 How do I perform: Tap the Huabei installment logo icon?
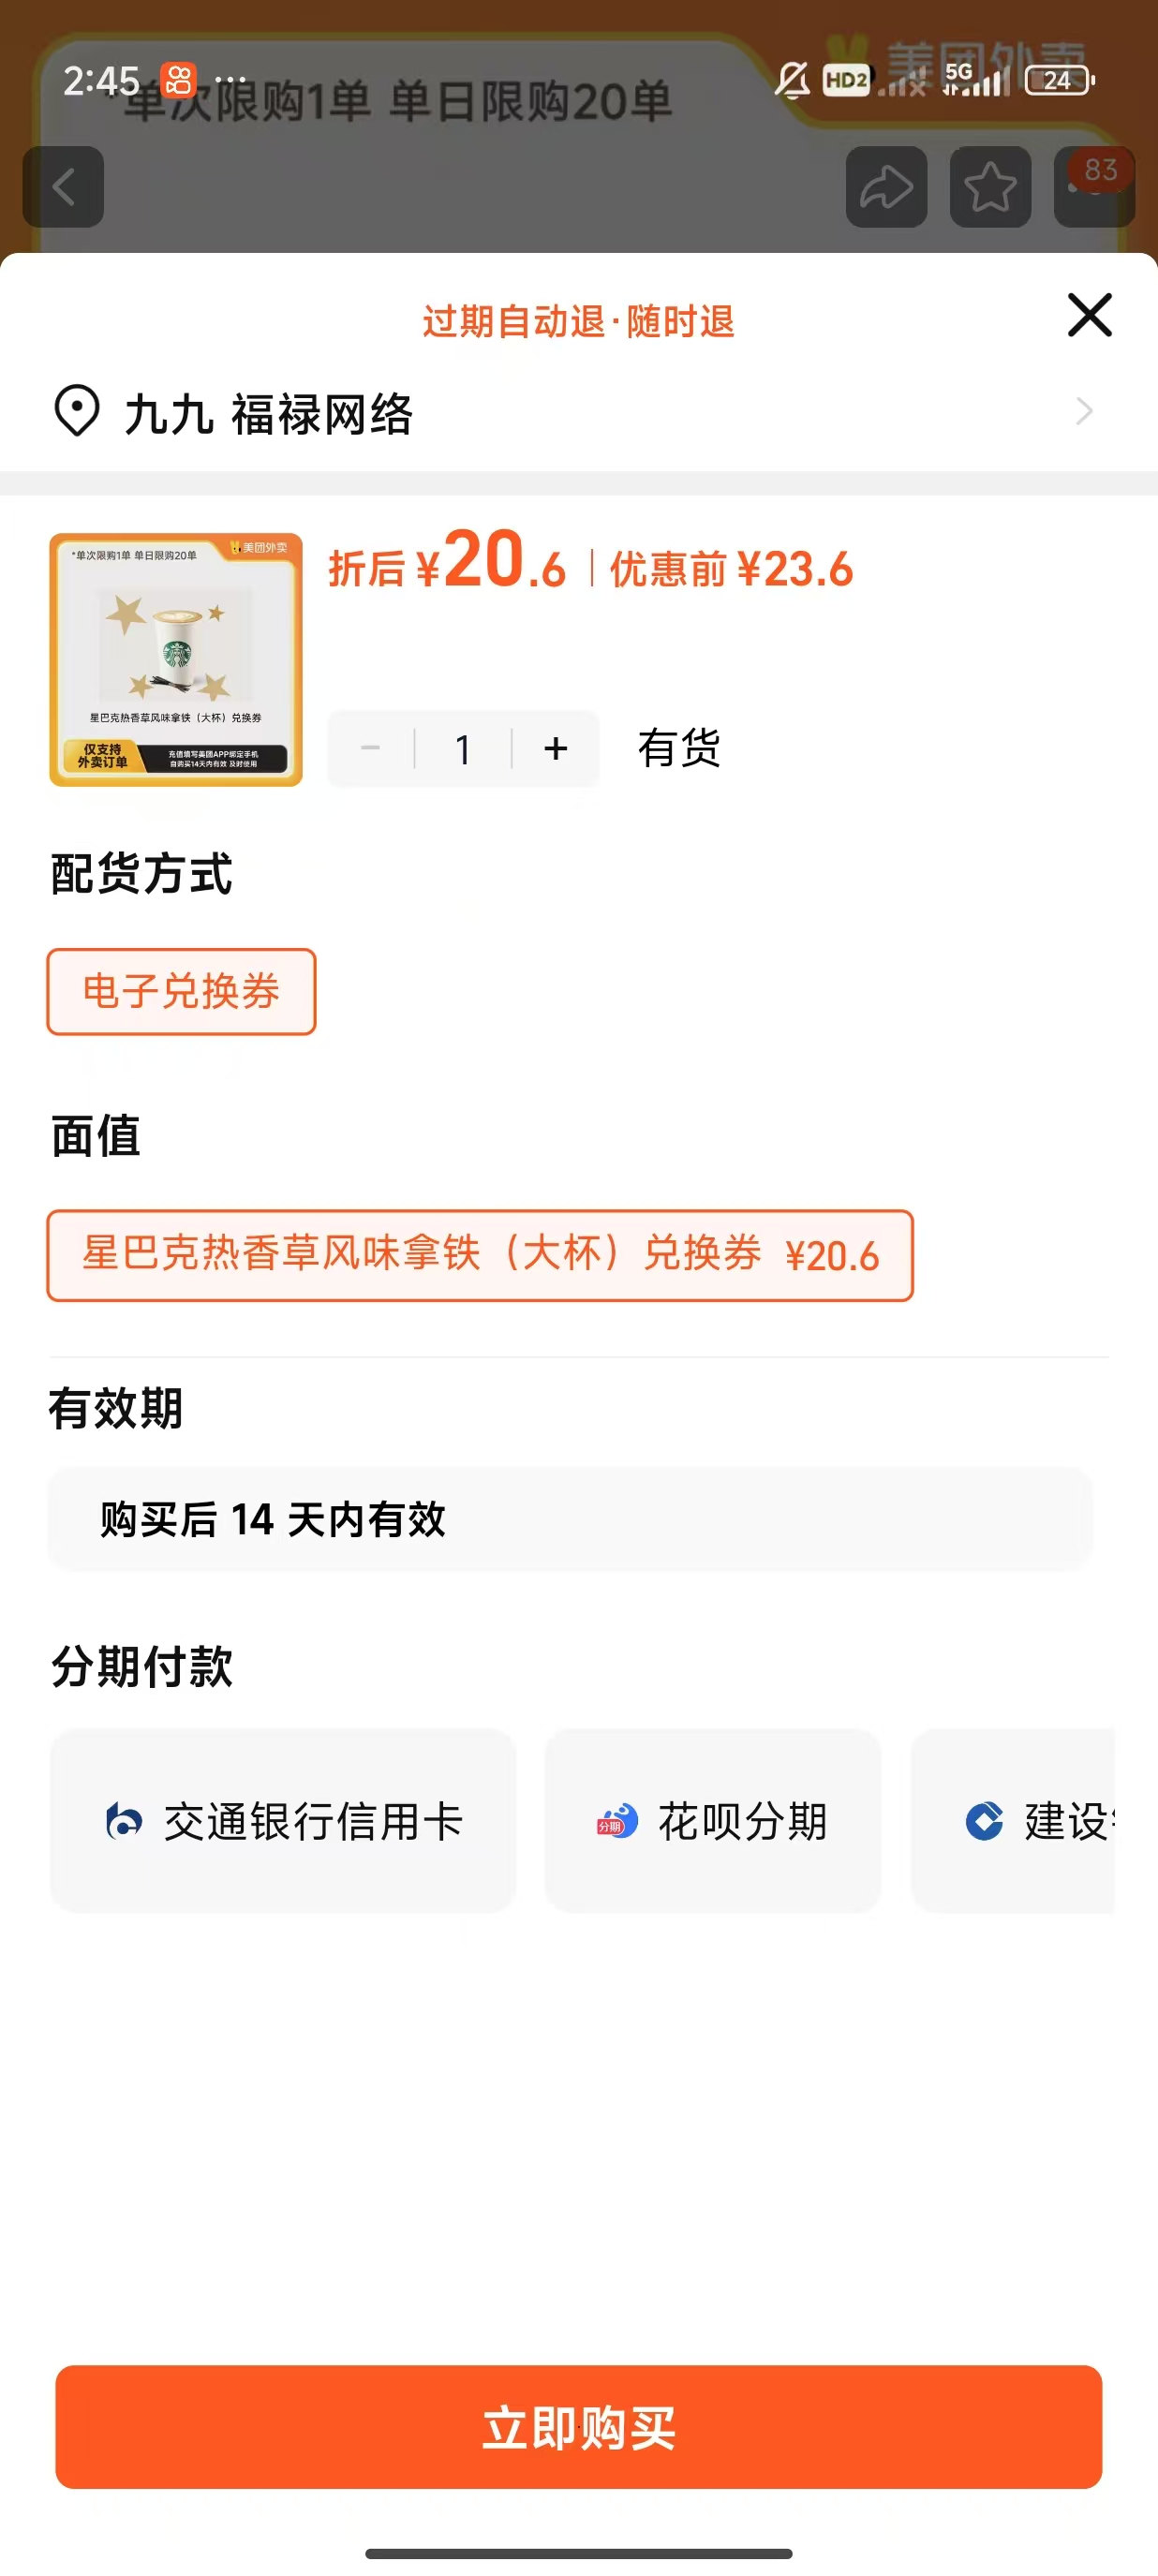(x=617, y=1821)
